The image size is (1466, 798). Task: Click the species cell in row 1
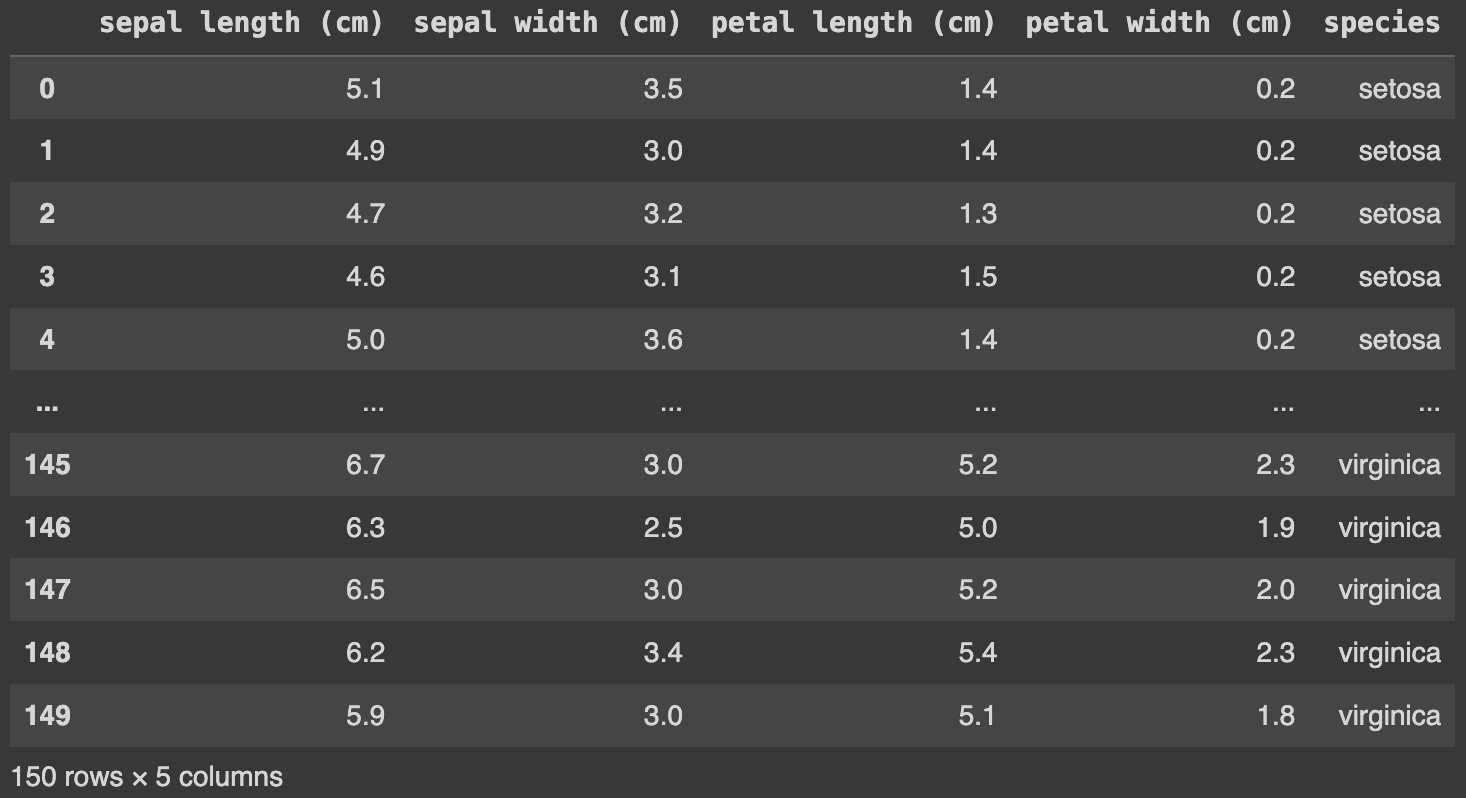point(1399,151)
